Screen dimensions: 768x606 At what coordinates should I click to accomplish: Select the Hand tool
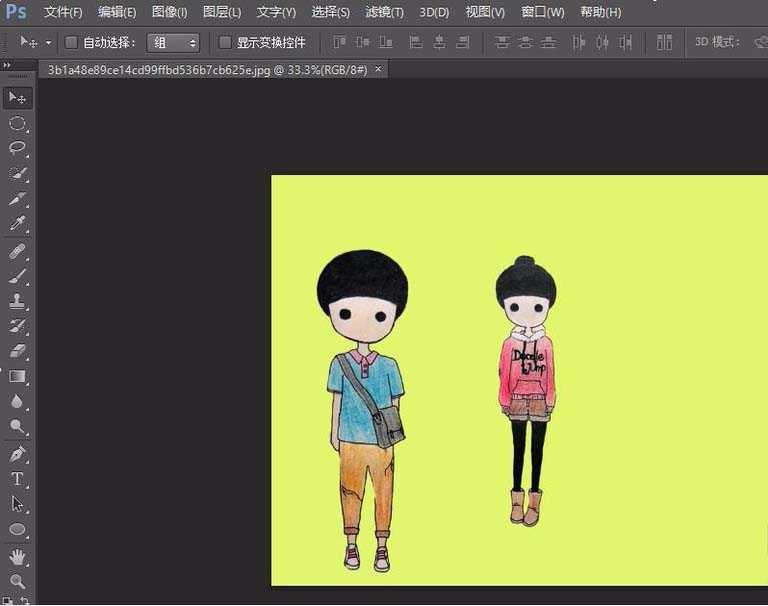18,556
